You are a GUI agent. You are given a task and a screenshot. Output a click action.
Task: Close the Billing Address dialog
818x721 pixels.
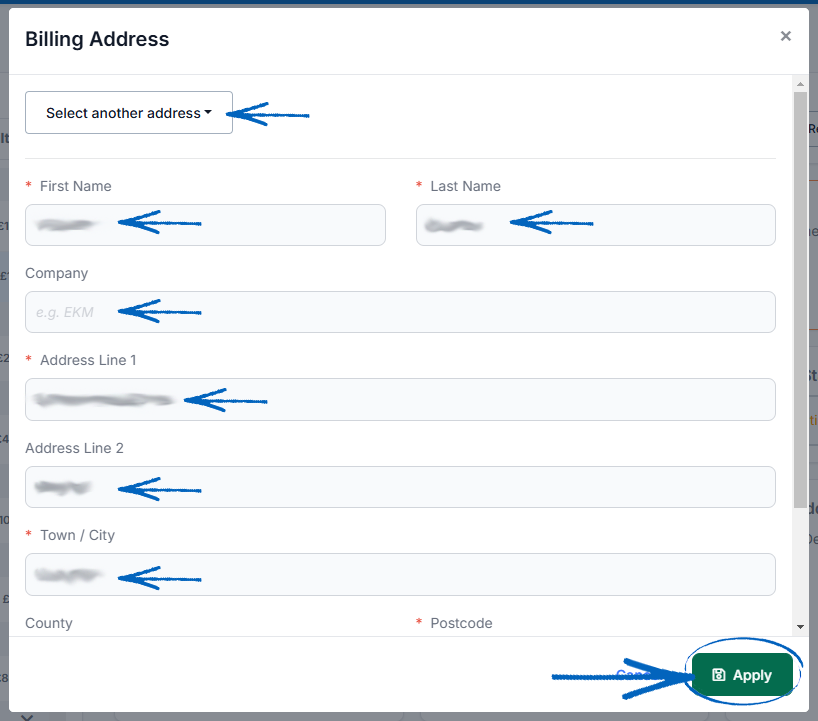[x=785, y=36]
